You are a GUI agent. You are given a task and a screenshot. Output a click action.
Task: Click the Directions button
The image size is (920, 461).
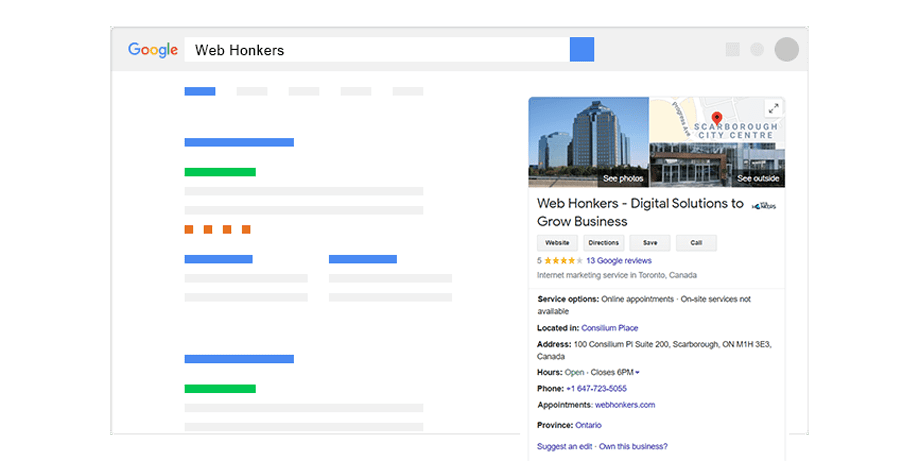point(603,243)
